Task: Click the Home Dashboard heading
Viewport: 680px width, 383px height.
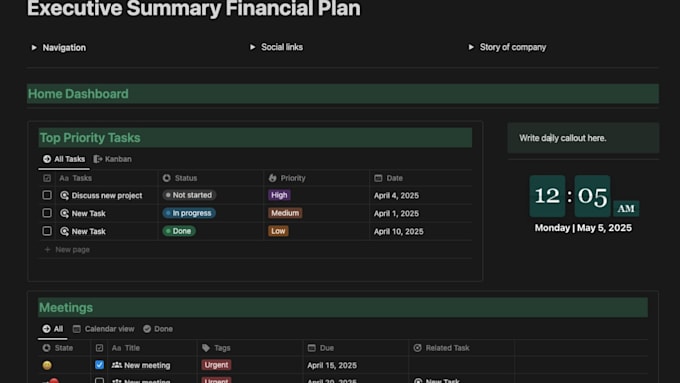Action: pyautogui.click(x=78, y=94)
